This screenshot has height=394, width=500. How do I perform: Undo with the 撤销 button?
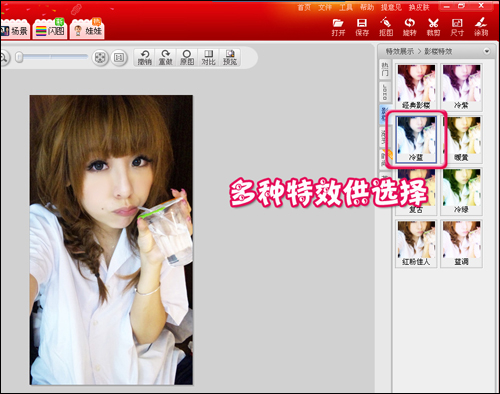(145, 58)
